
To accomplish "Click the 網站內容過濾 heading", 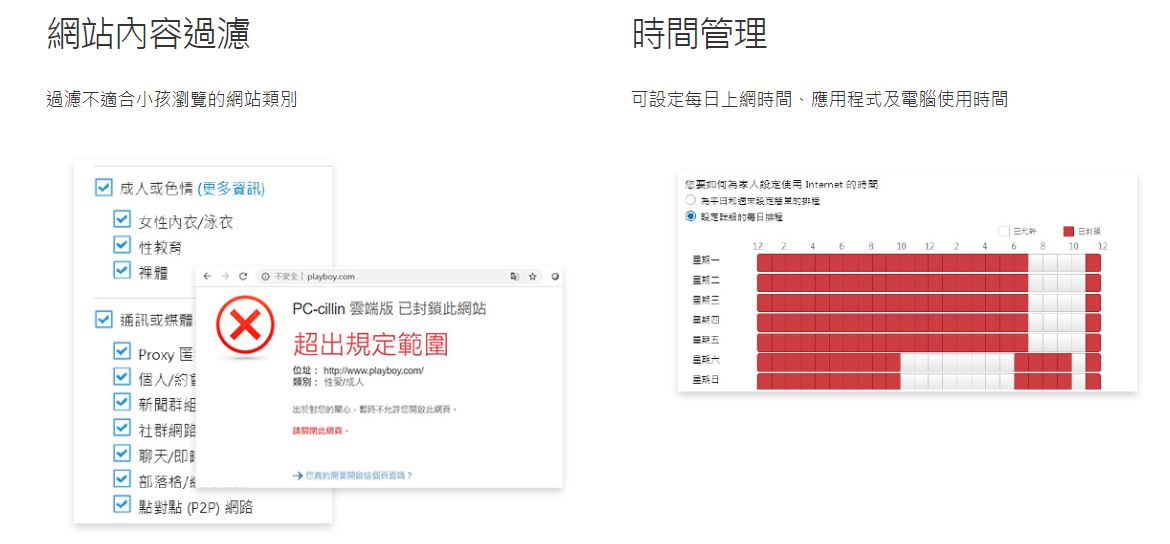I will tap(148, 34).
